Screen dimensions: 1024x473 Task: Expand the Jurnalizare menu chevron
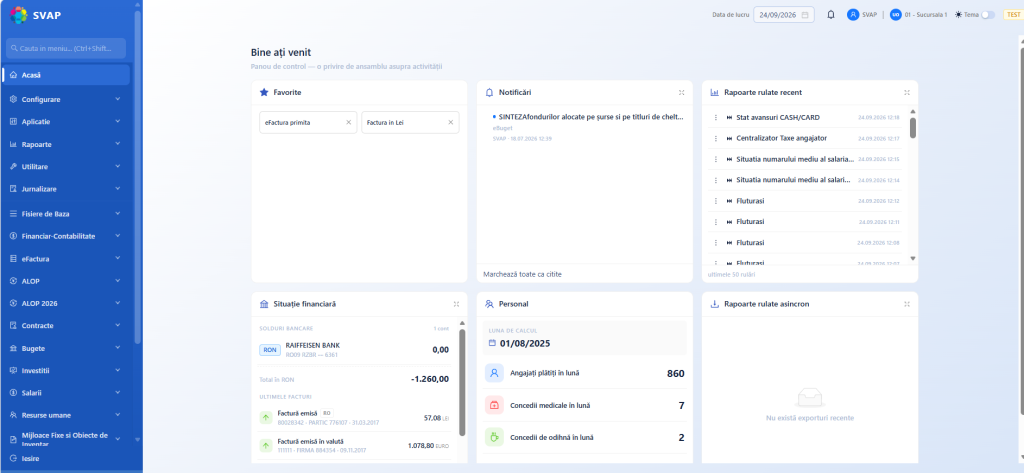coord(118,189)
